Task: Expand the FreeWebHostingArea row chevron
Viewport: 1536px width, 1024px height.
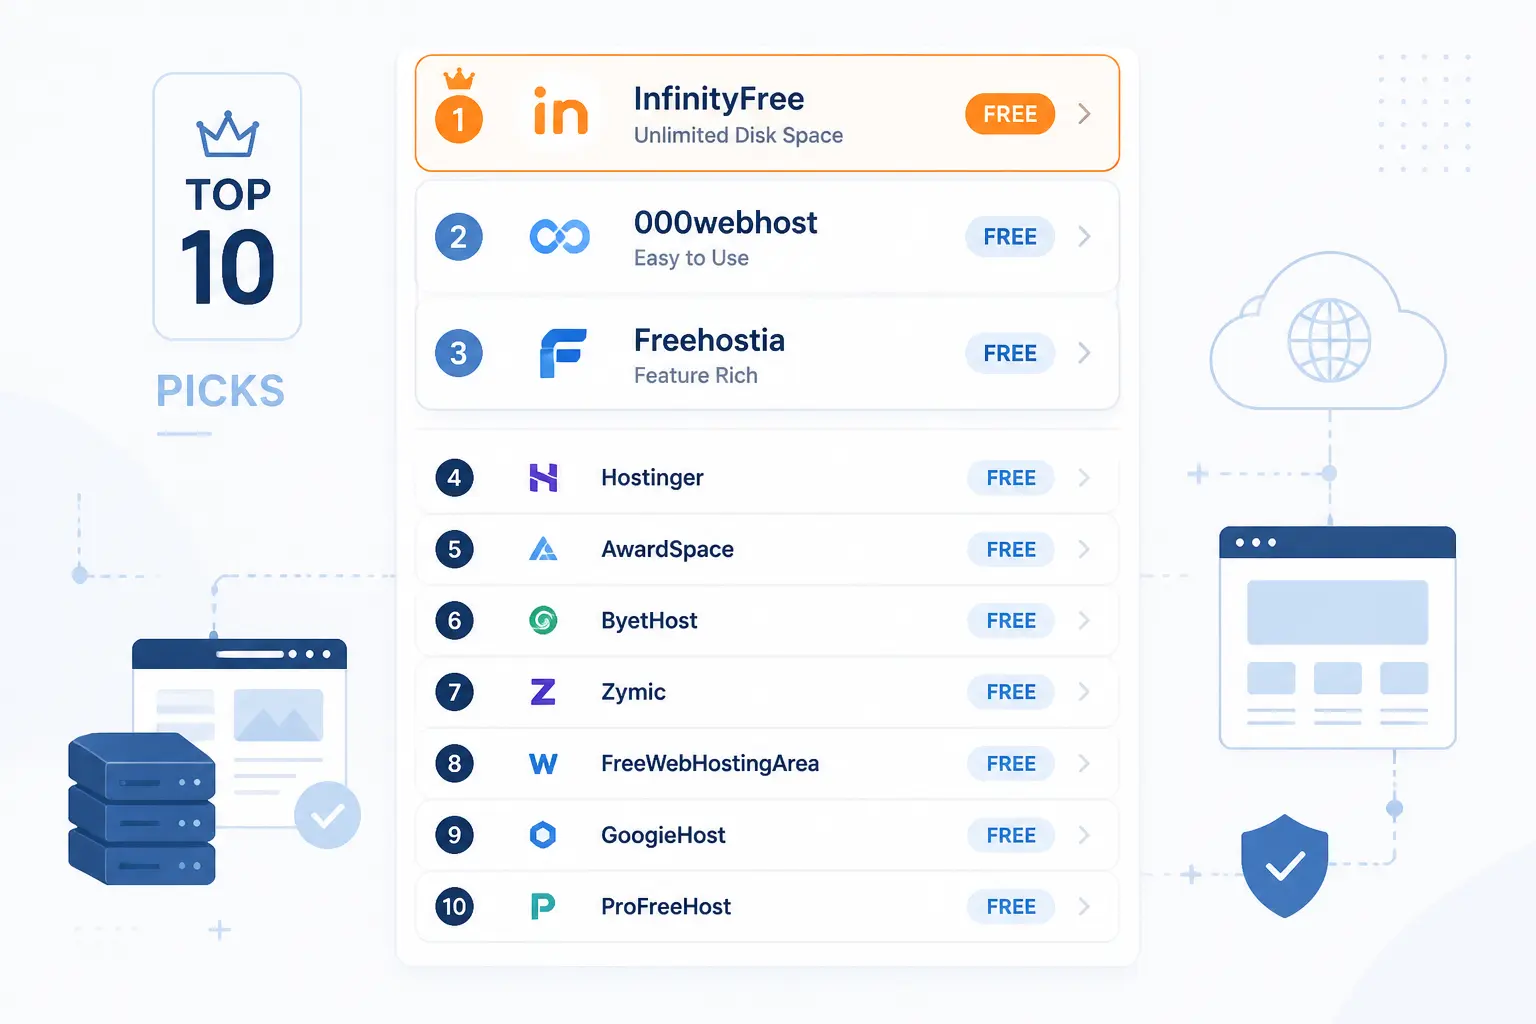Action: pyautogui.click(x=1084, y=764)
